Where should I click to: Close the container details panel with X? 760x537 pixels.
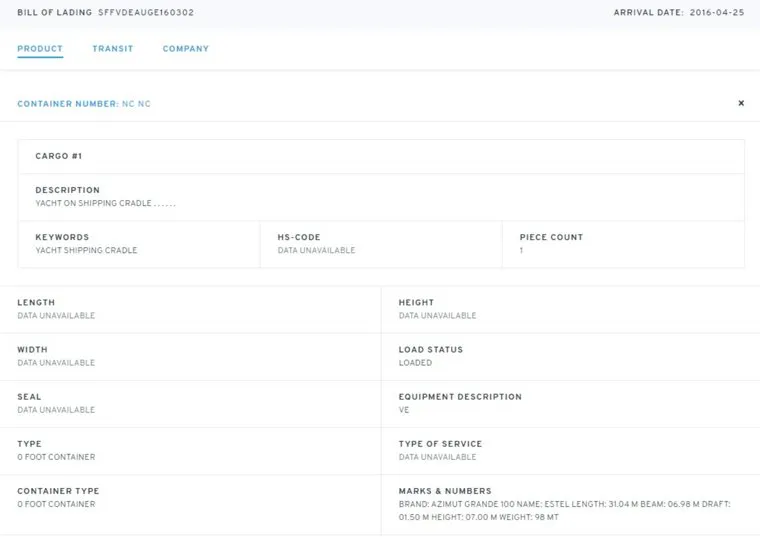(x=741, y=103)
